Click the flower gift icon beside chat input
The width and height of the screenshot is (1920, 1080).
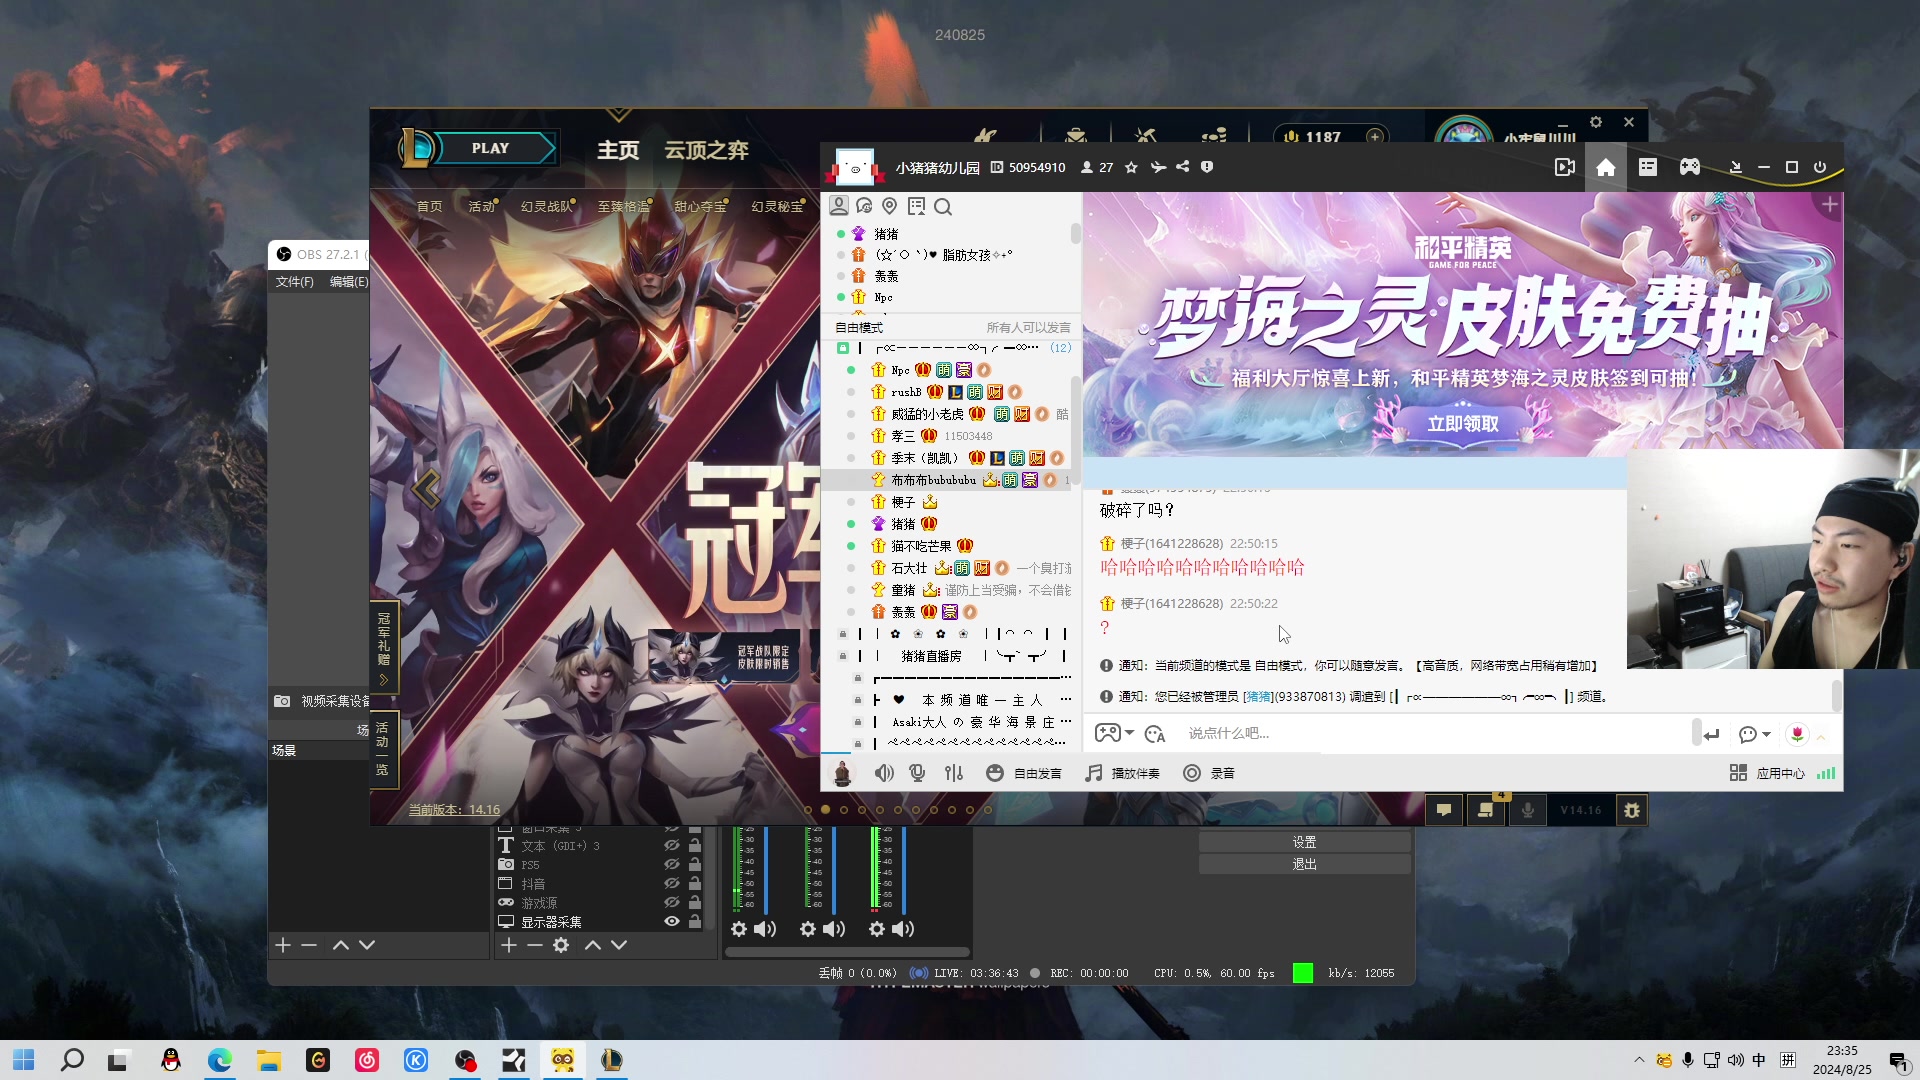1797,734
